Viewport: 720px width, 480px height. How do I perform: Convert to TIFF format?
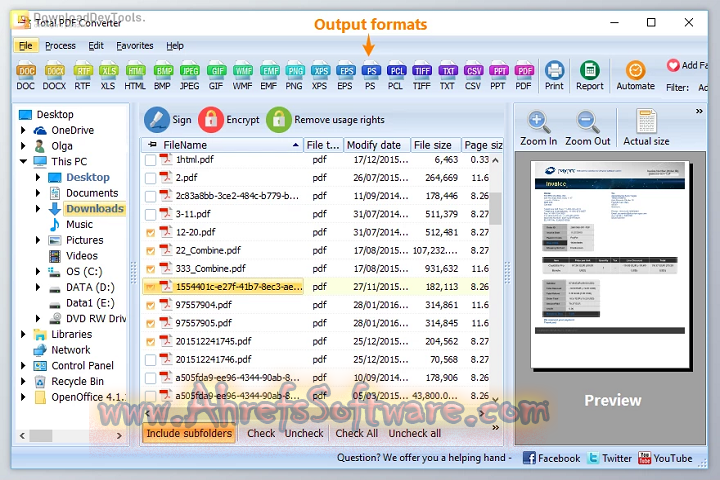point(422,75)
